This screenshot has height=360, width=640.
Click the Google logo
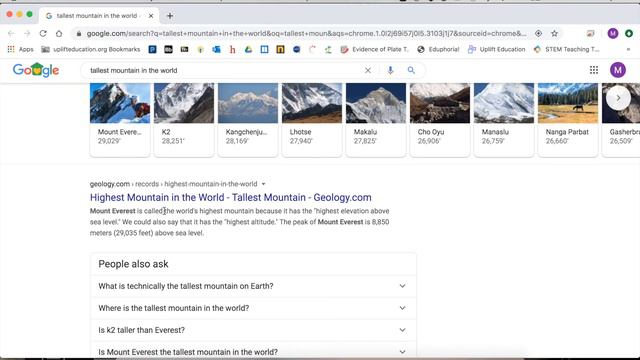36,70
